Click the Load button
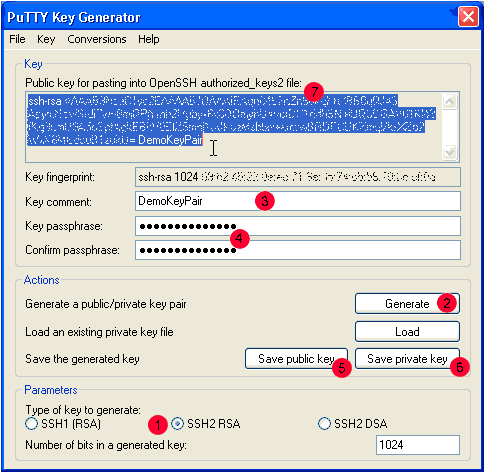This screenshot has width=485, height=472. [407, 332]
